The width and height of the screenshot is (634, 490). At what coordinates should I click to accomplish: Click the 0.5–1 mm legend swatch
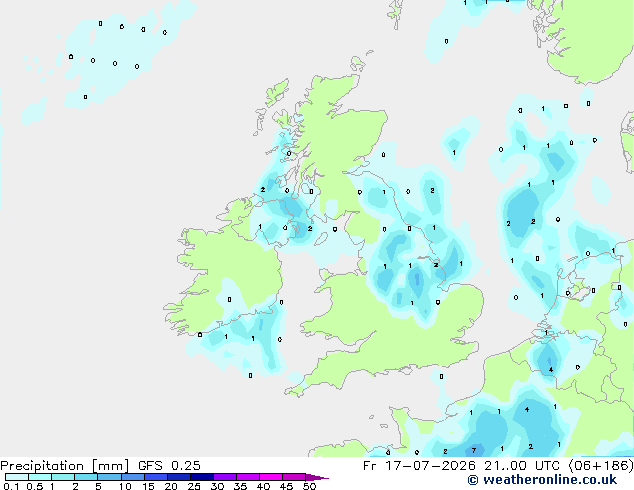point(40,477)
